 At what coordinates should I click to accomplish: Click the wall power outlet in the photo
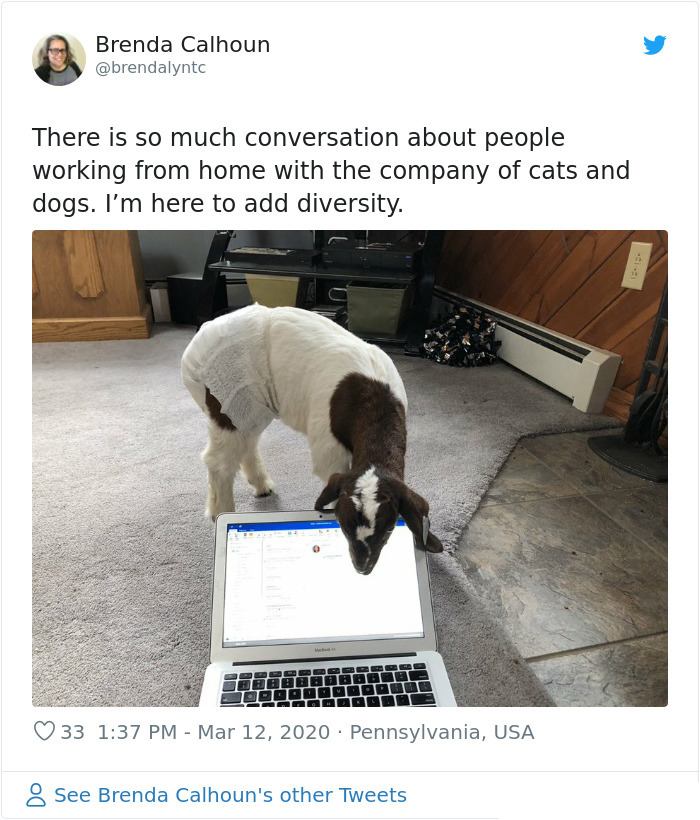(637, 266)
